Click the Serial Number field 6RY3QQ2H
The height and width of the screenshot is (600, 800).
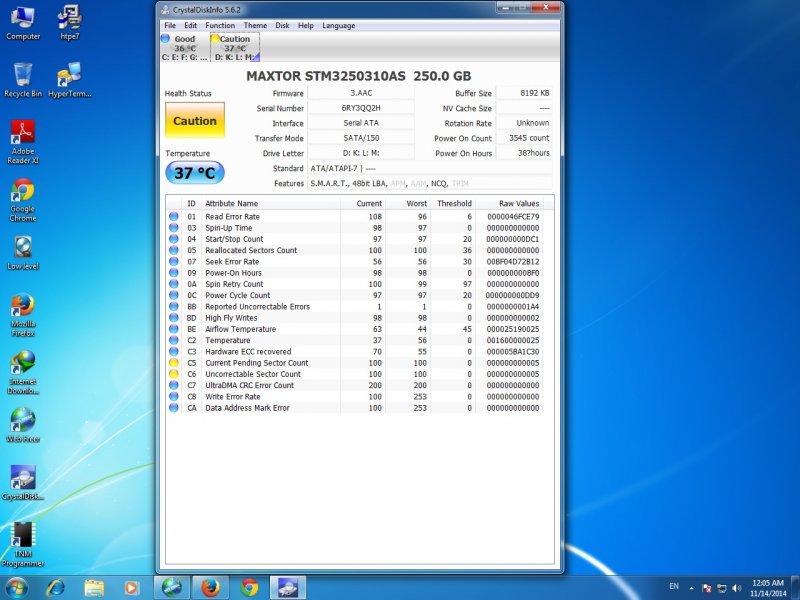361,108
